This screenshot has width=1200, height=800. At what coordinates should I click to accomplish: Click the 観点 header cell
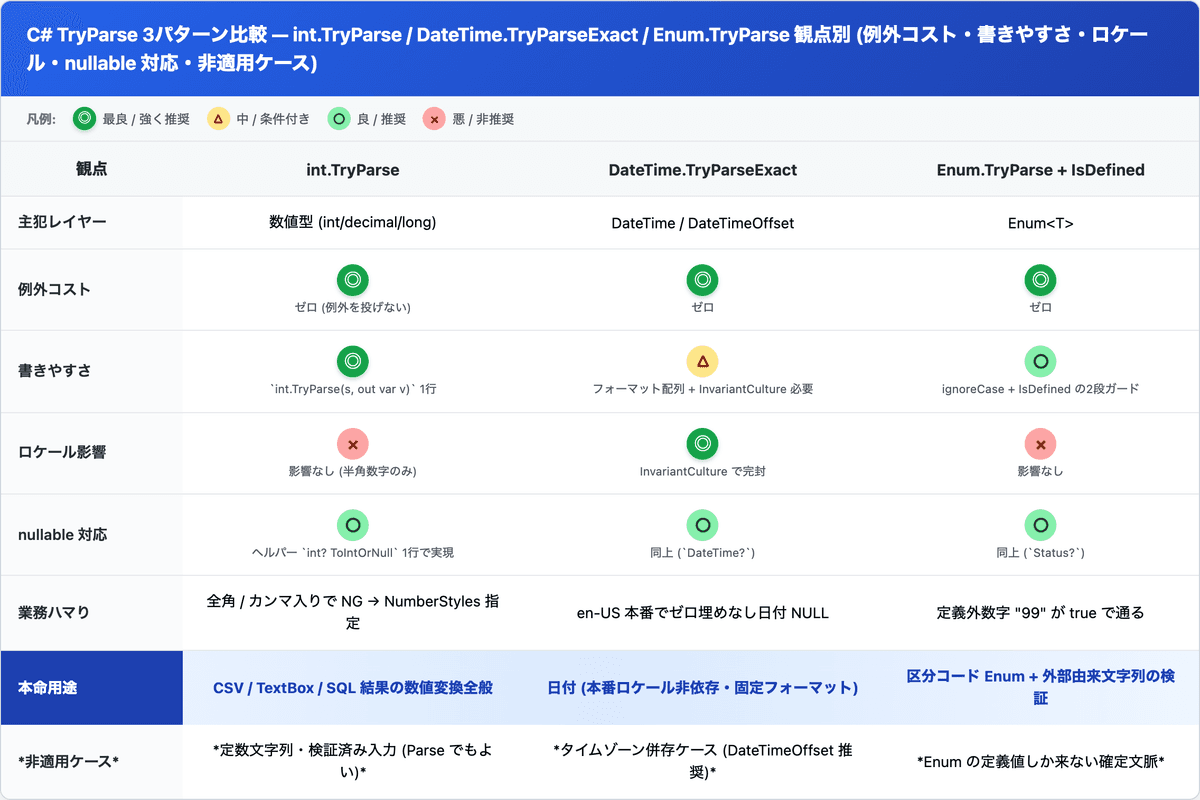tap(92, 169)
